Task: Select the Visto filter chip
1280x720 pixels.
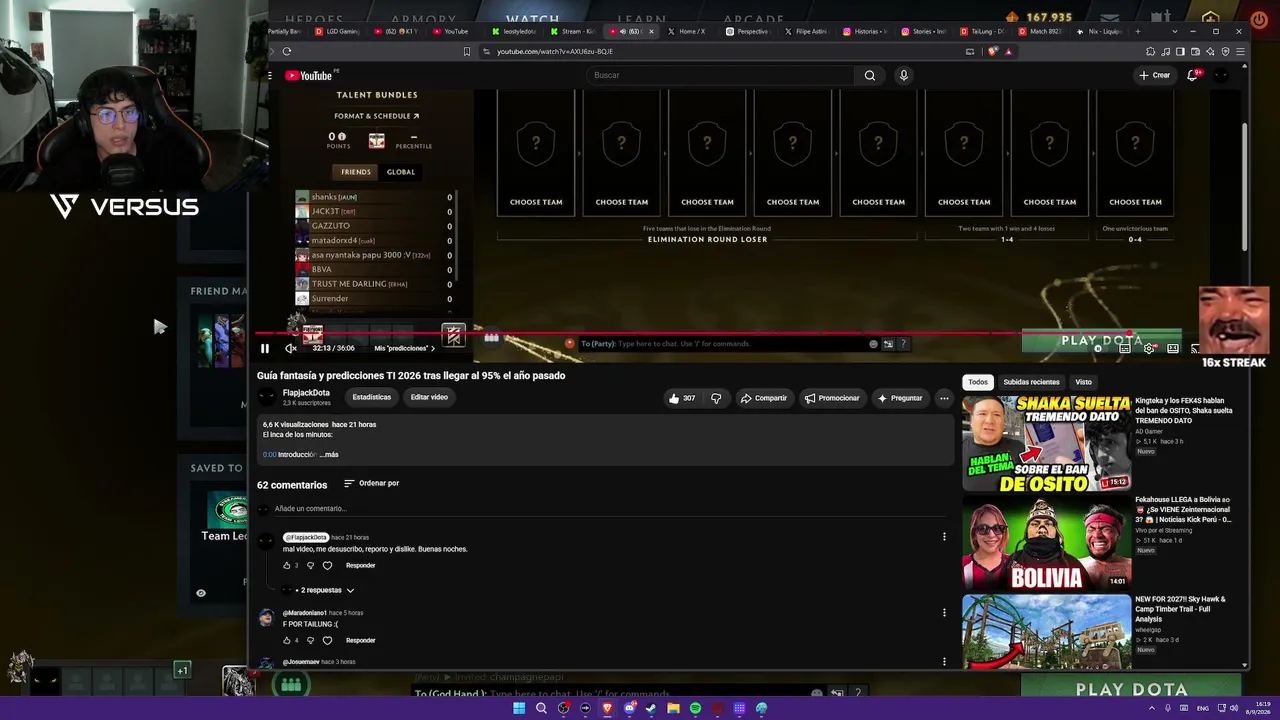Action: (x=1083, y=382)
